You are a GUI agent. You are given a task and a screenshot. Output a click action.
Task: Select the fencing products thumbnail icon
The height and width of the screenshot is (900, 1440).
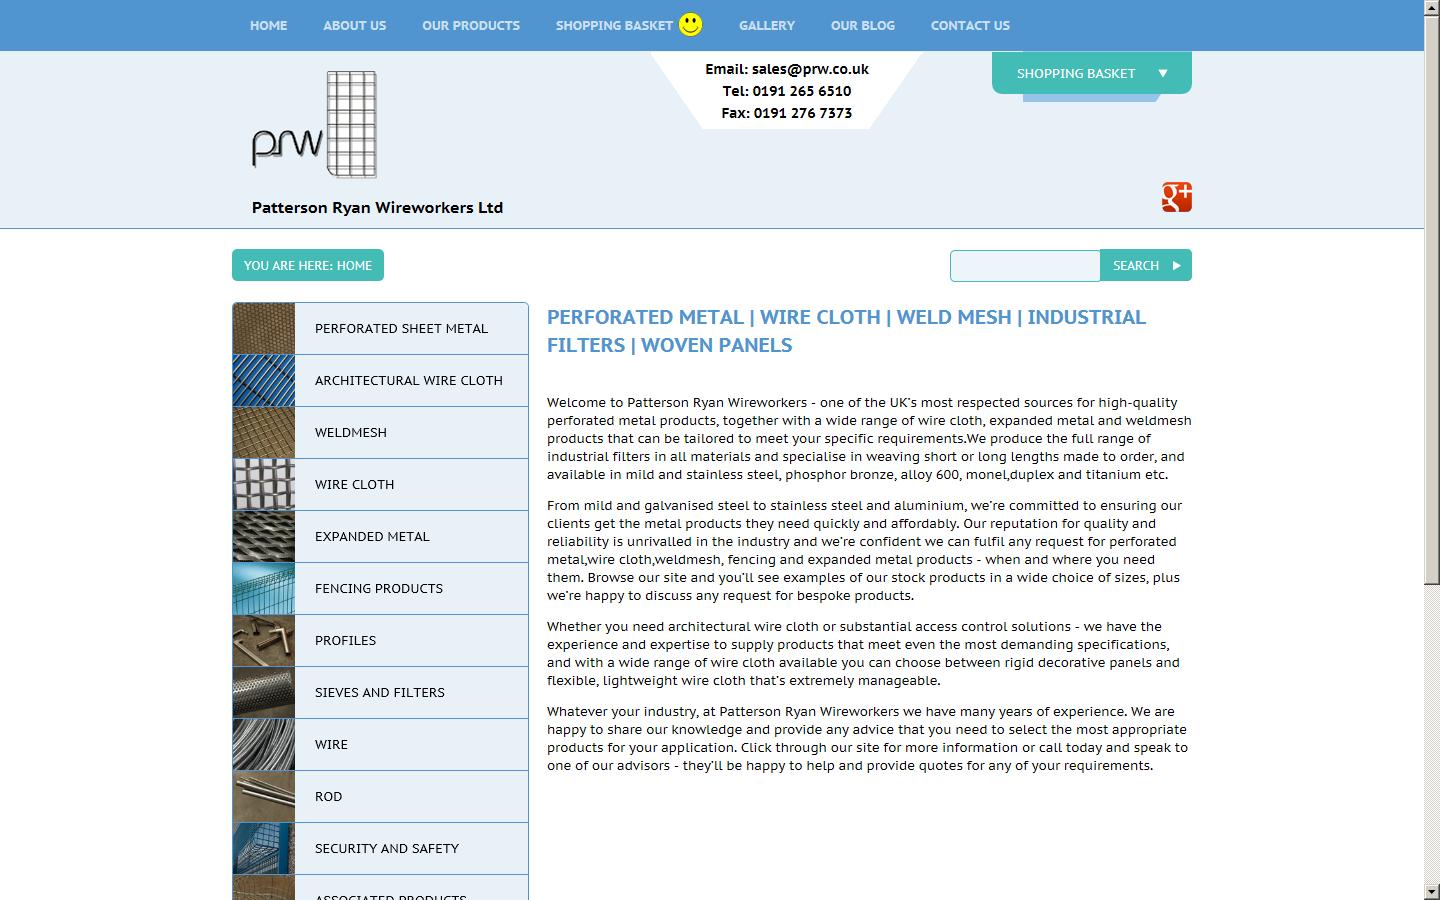[263, 588]
